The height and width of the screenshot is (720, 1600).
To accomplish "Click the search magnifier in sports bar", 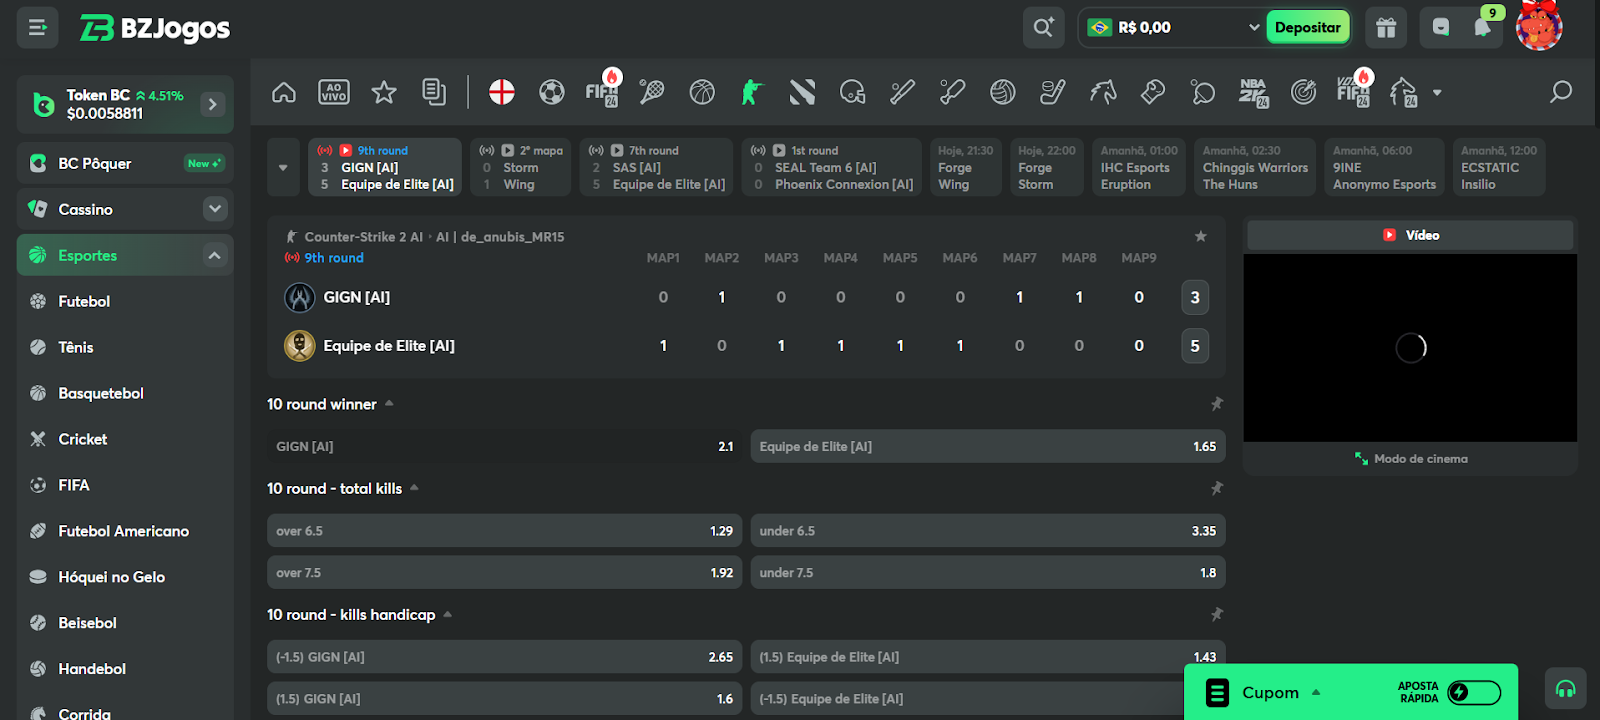I will [1560, 92].
